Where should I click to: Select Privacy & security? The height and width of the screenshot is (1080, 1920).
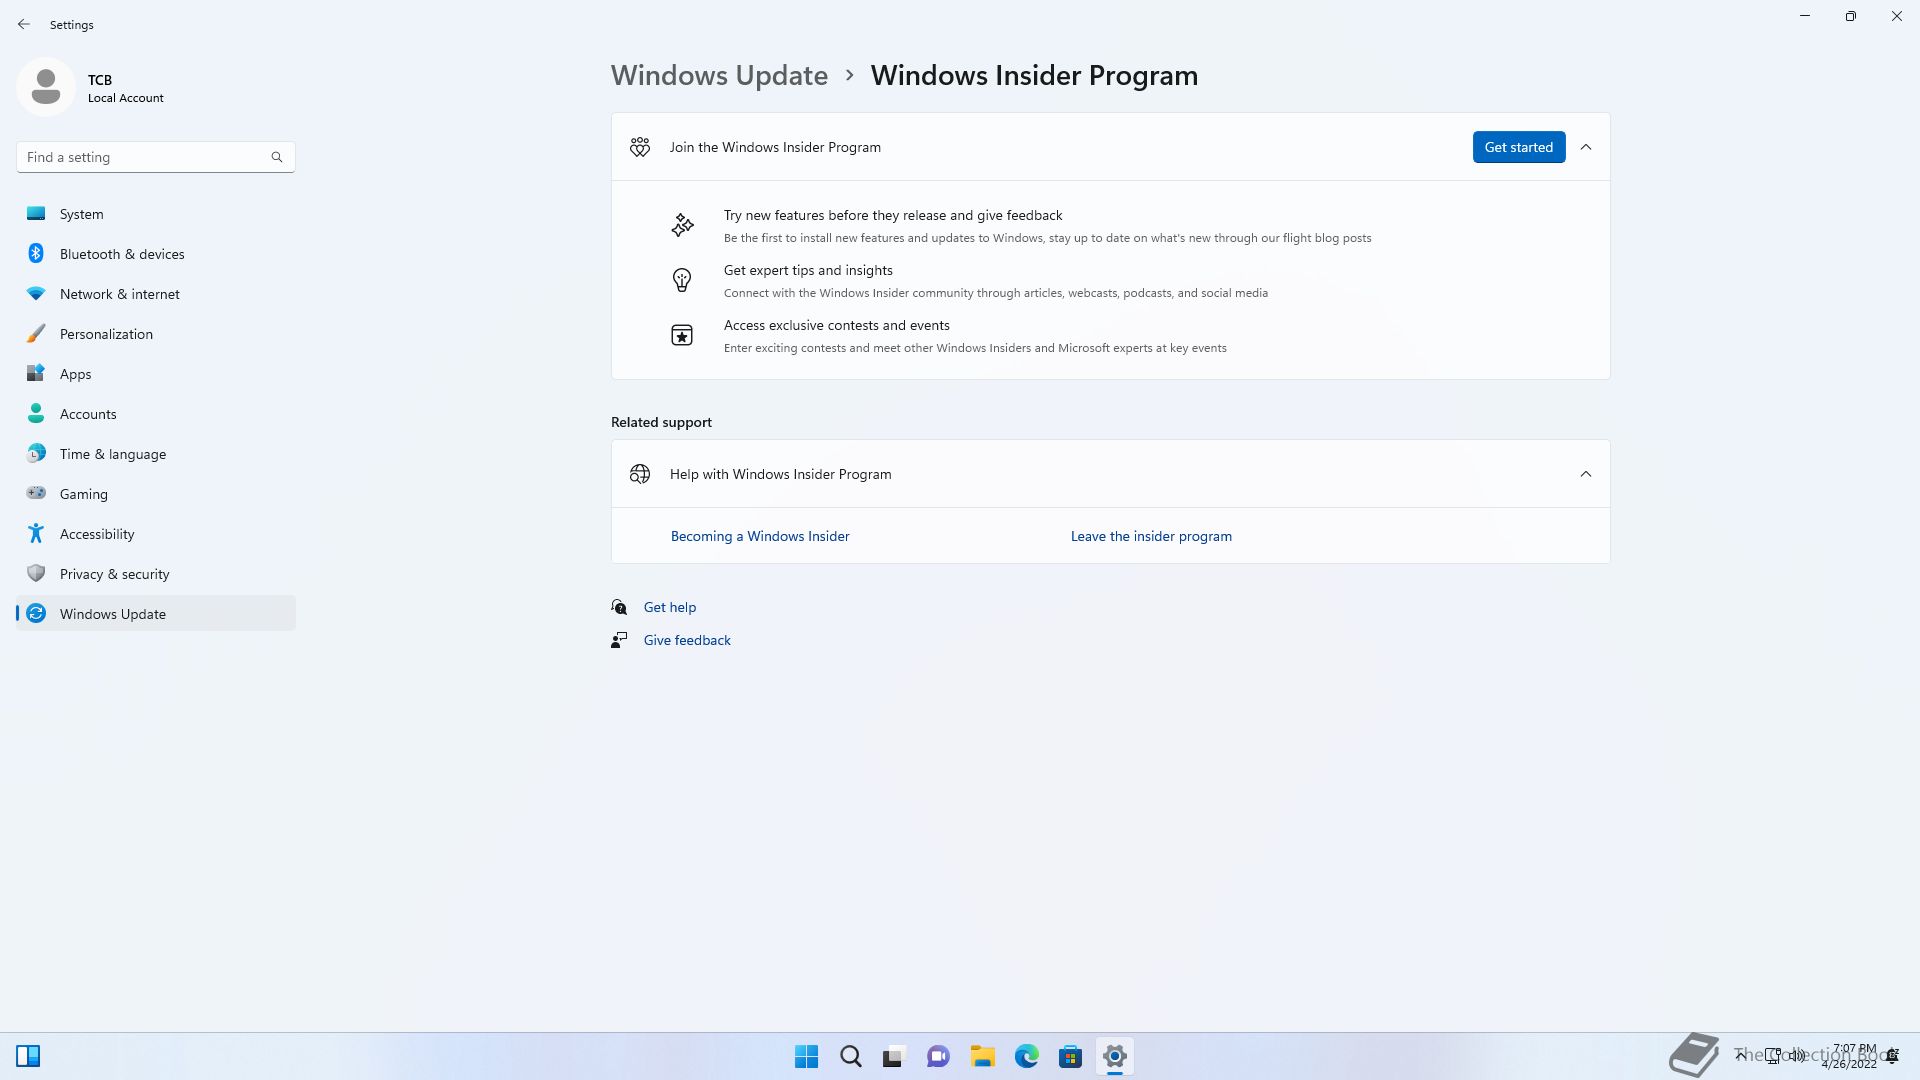[156, 573]
